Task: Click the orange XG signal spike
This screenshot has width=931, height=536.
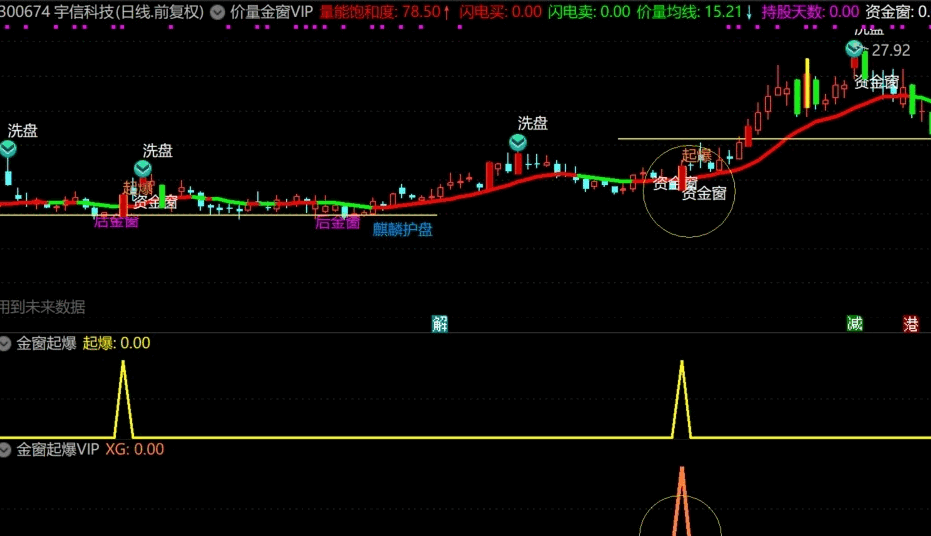Action: pyautogui.click(x=682, y=502)
